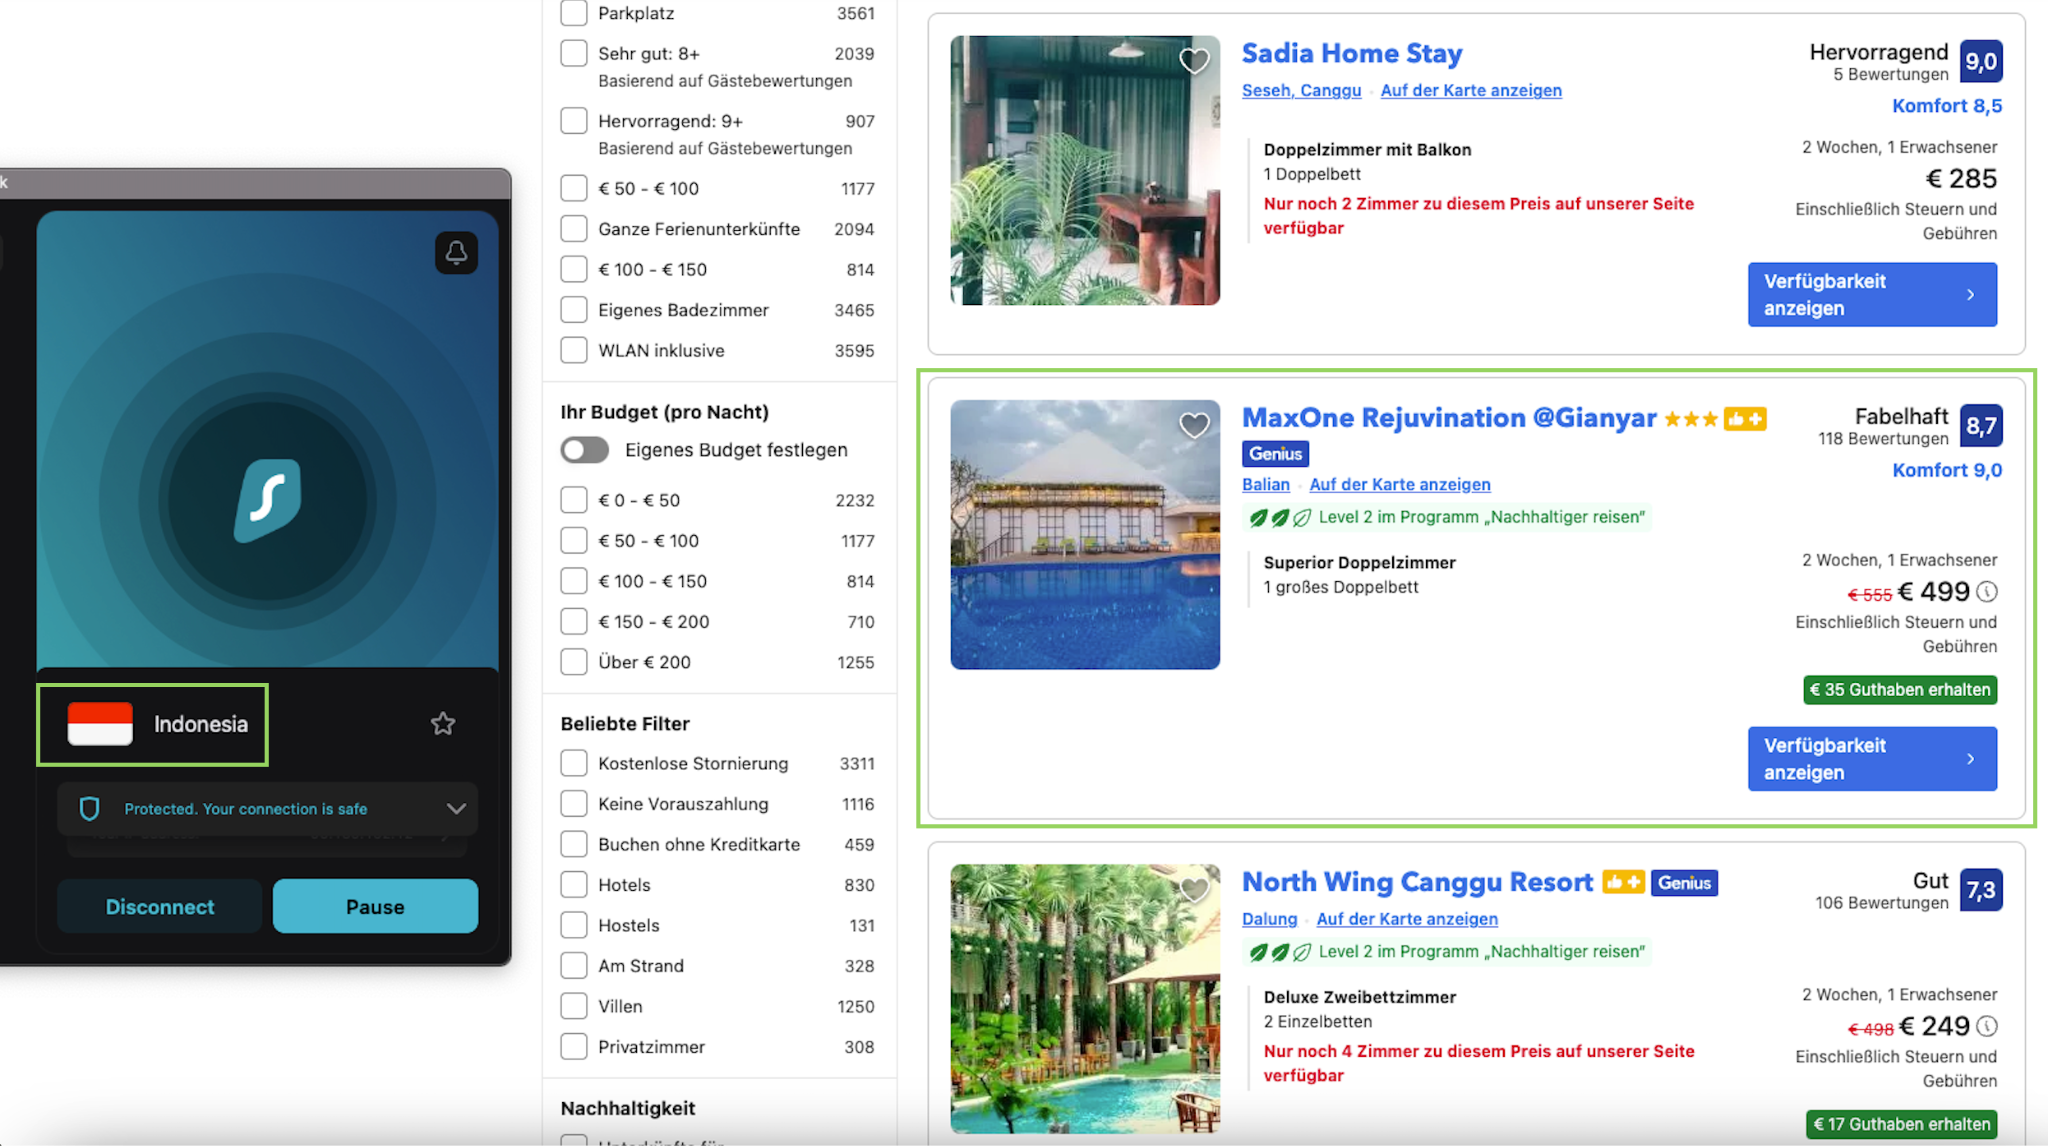
Task: Check the Privatzimmer filter
Action: [574, 1047]
